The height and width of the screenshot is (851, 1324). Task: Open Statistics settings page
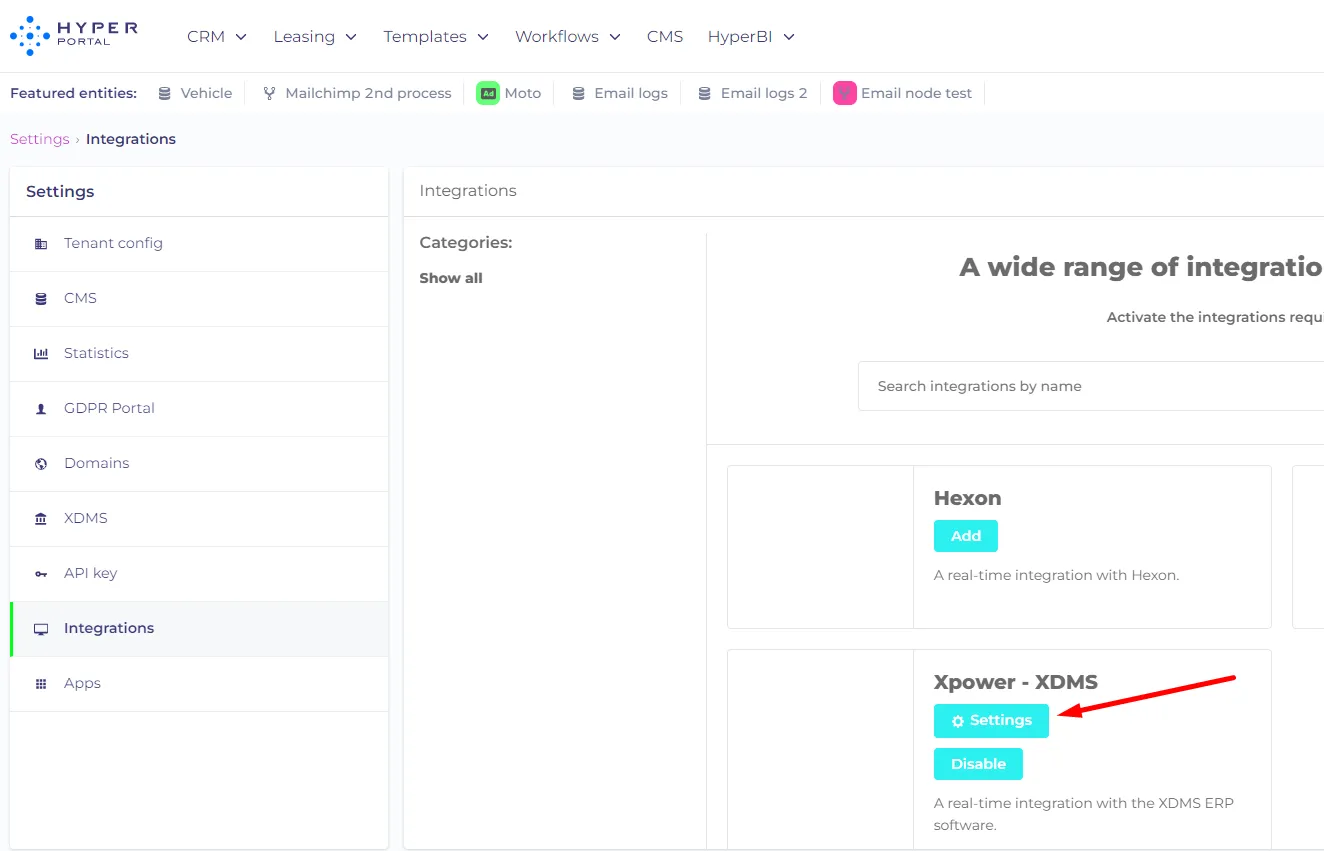[199, 354]
